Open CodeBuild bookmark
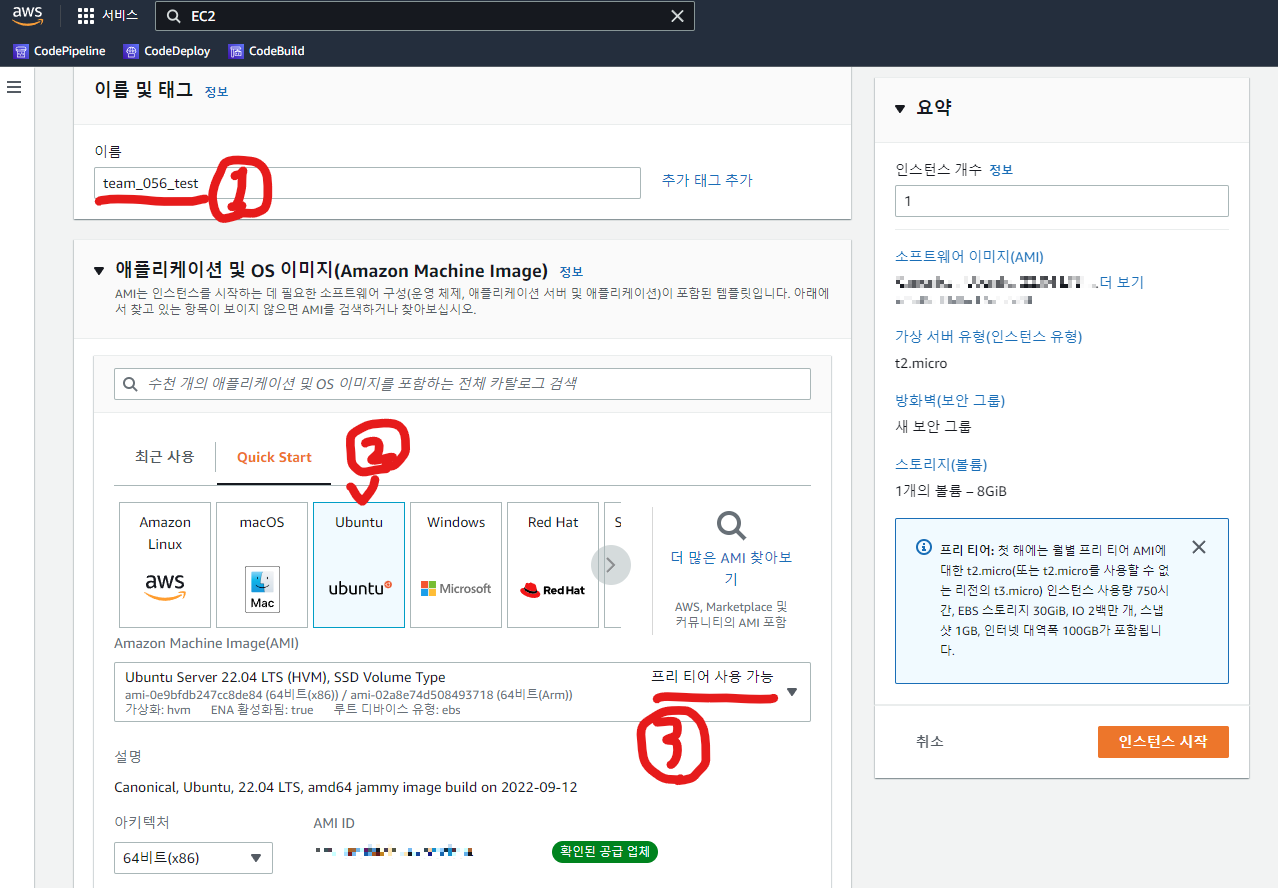The height and width of the screenshot is (888, 1278). pos(266,51)
